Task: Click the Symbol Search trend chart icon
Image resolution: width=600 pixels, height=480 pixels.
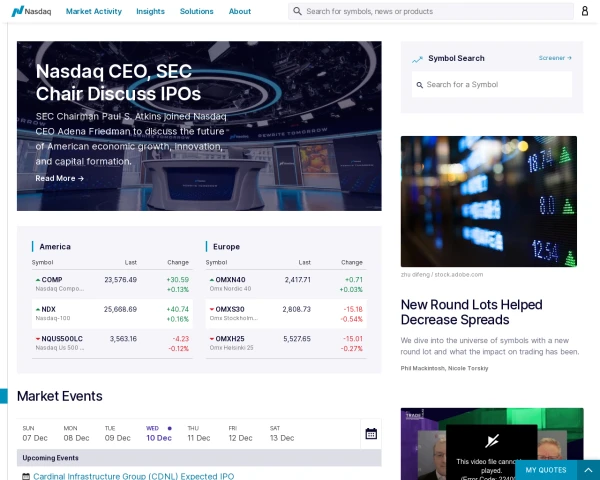Action: pos(417,59)
